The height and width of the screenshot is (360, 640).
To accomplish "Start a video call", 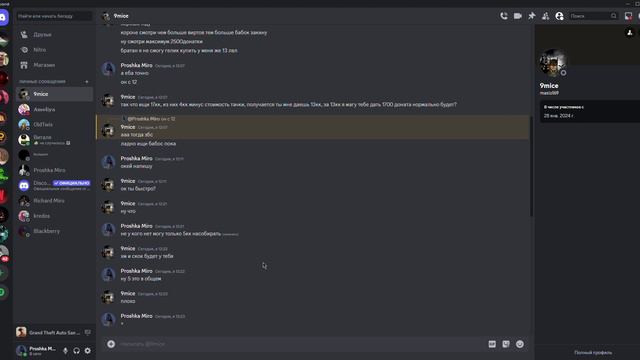I will tap(518, 16).
